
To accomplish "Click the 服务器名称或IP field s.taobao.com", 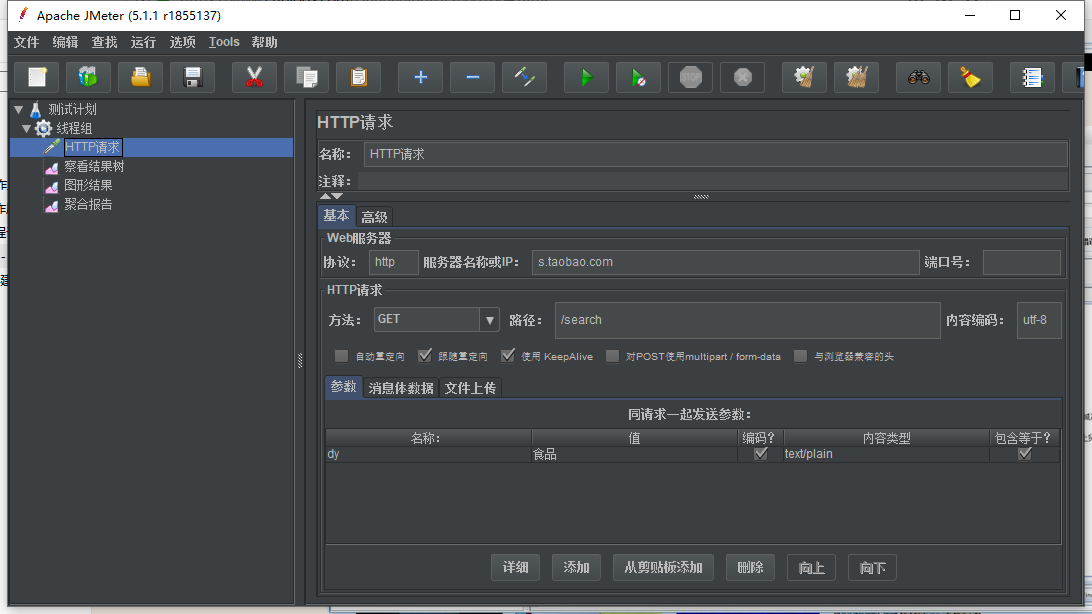I will click(x=725, y=262).
